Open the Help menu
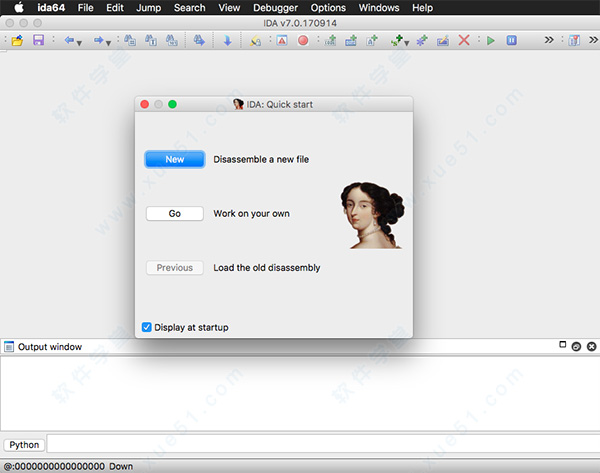The width and height of the screenshot is (600, 473). [x=422, y=8]
